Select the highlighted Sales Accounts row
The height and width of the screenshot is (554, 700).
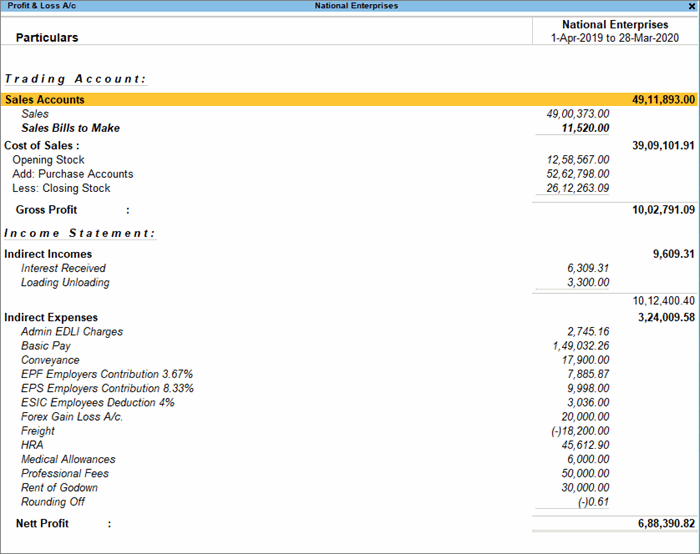(x=45, y=100)
